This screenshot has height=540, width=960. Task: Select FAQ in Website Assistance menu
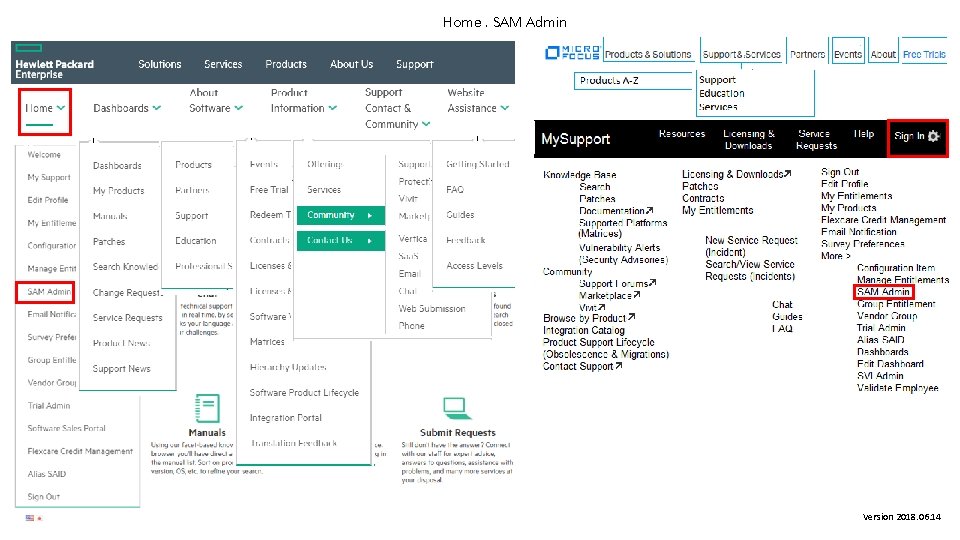click(x=455, y=190)
